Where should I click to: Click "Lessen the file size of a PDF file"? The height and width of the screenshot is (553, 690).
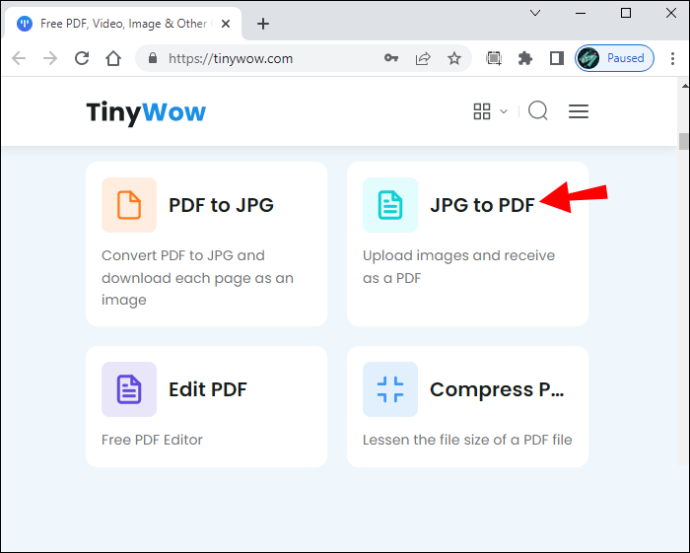click(x=467, y=439)
